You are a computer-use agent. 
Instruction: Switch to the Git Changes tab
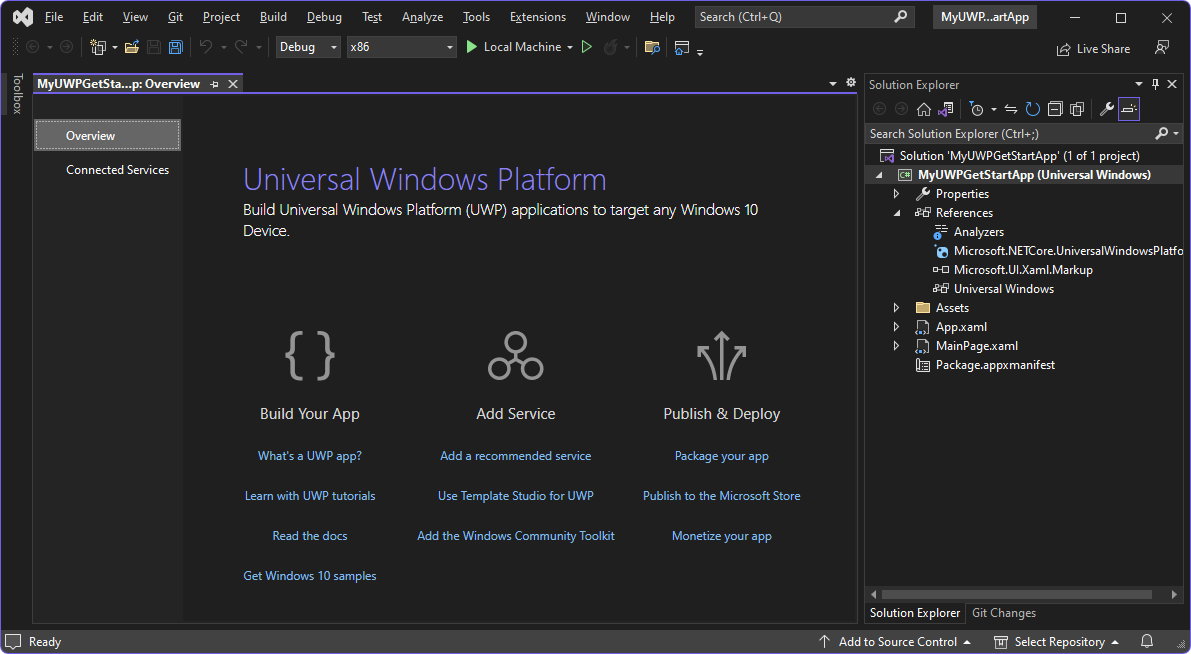tap(1003, 613)
